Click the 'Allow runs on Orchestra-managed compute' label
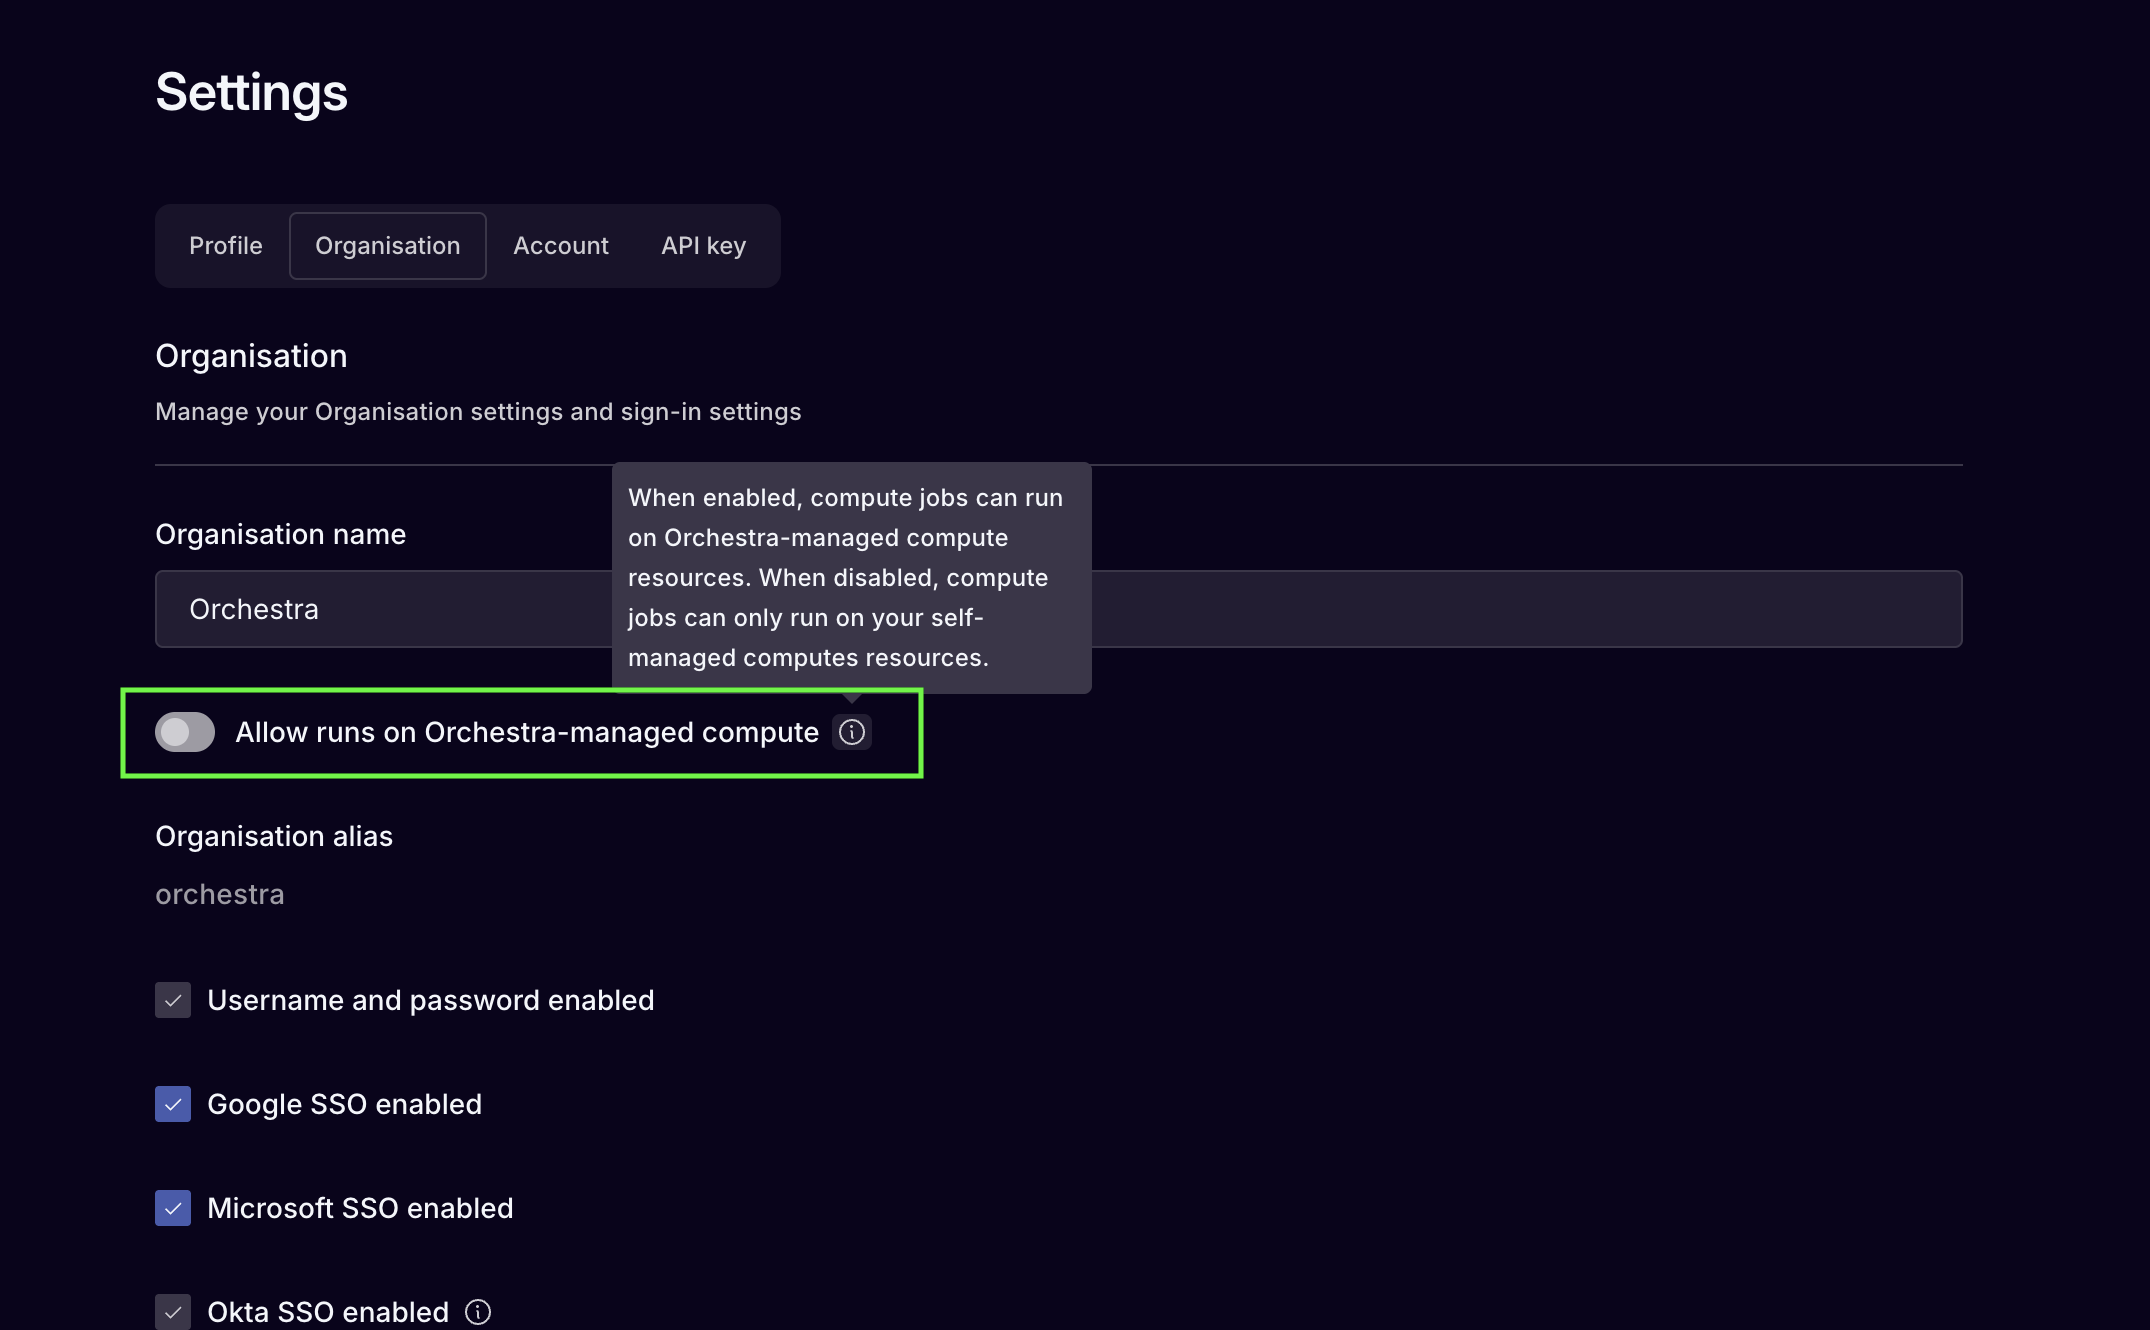Image resolution: width=2150 pixels, height=1330 pixels. point(527,732)
